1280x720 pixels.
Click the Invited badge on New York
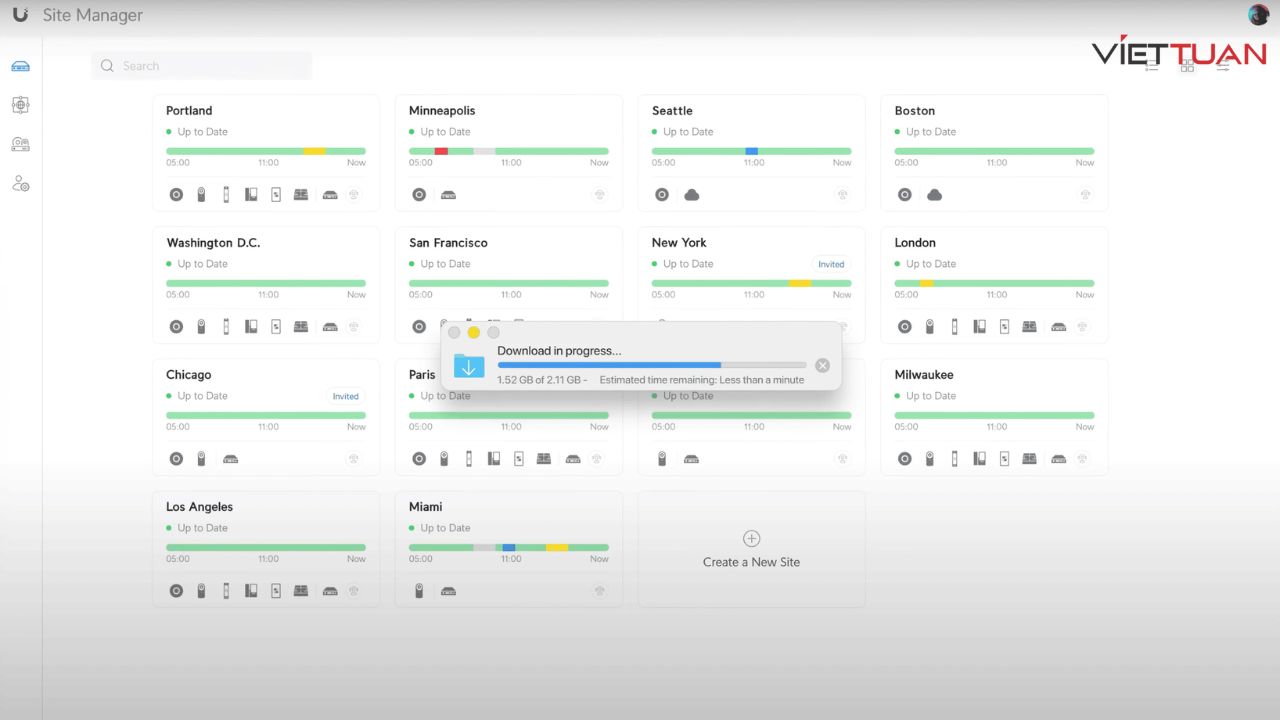(x=831, y=264)
